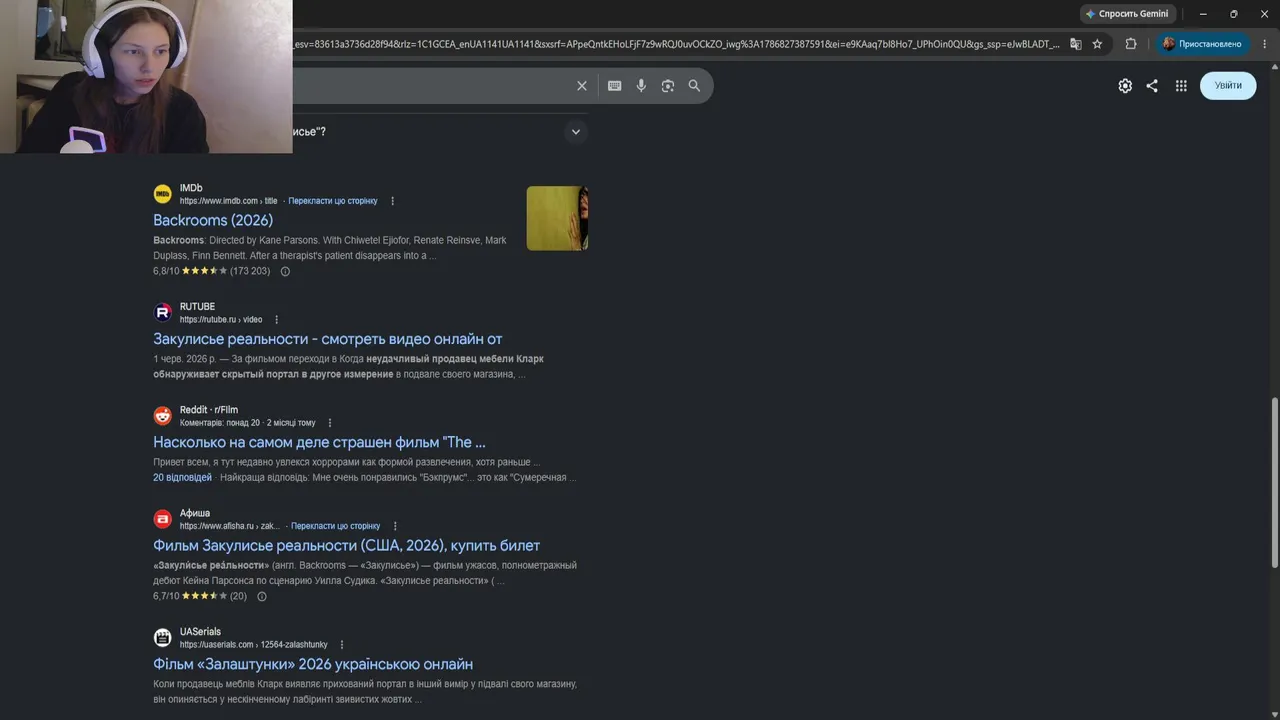Click the share icon next to settings
Image resolution: width=1280 pixels, height=720 pixels.
[x=1152, y=86]
